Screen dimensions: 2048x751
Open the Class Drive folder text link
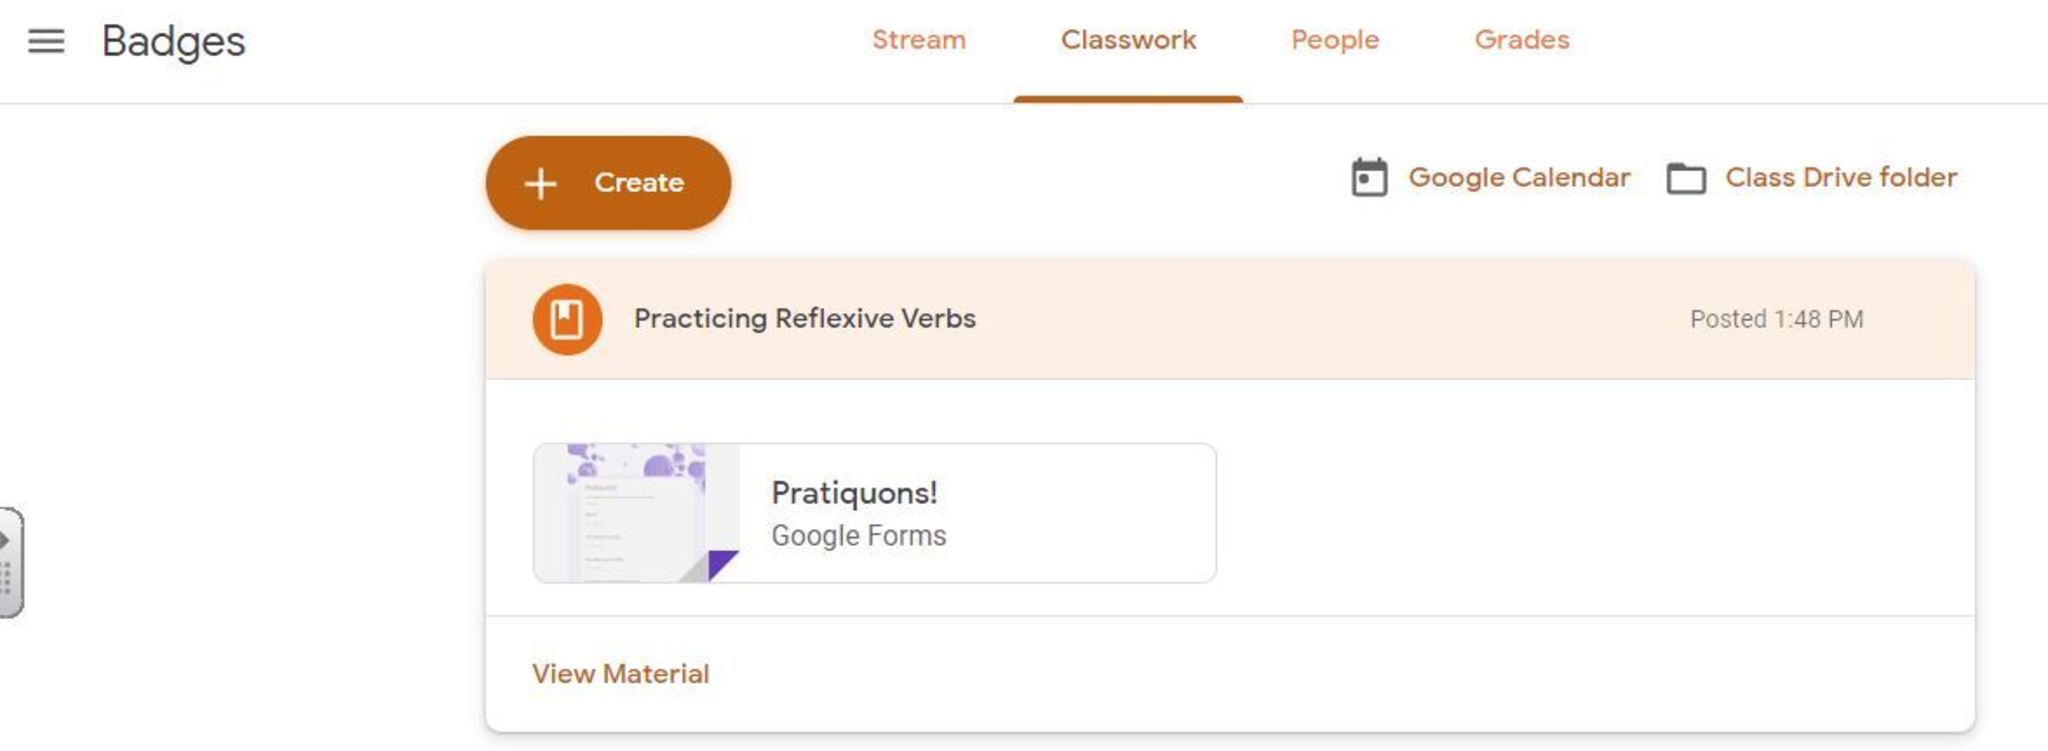(1840, 178)
